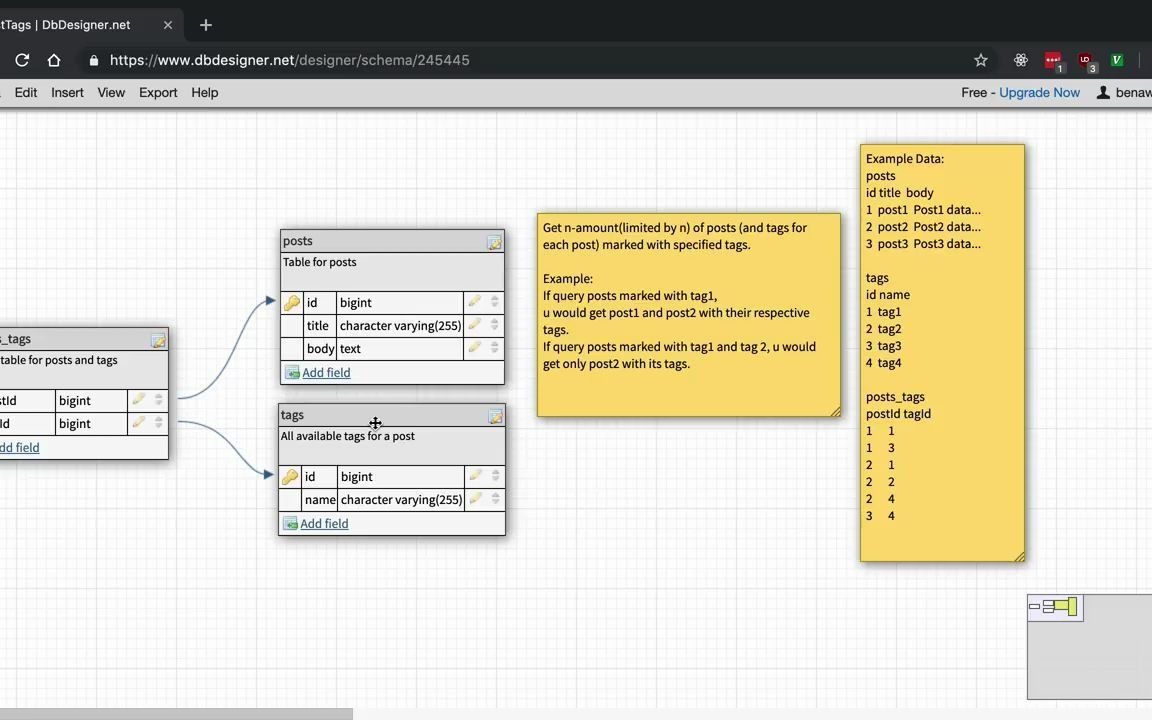Bookmark the page with the star icon
The height and width of the screenshot is (720, 1152).
pos(980,60)
